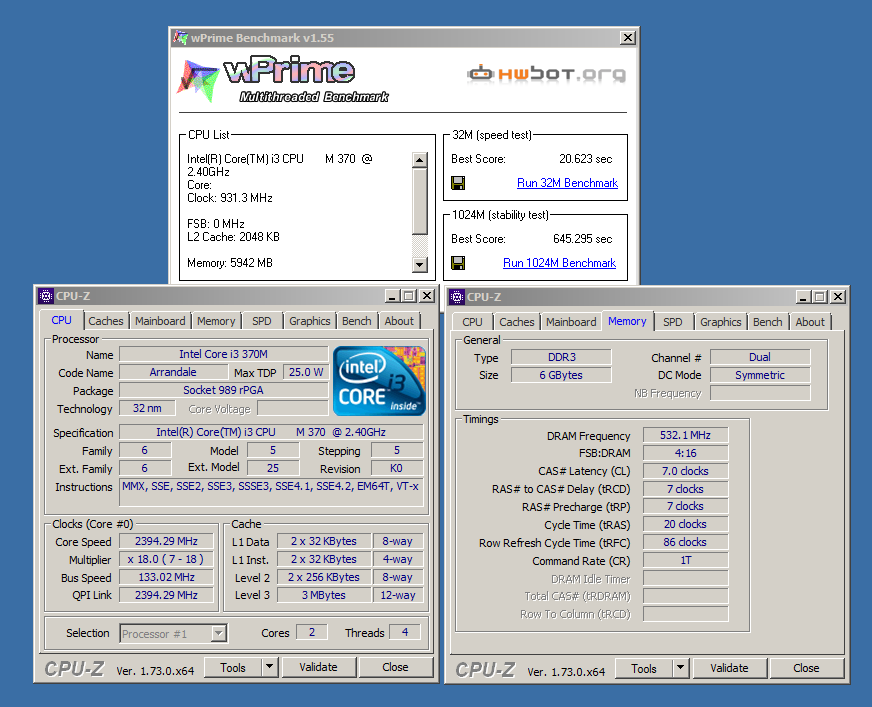Select CPU tab in left CPU-Z window
872x707 pixels.
coord(61,320)
